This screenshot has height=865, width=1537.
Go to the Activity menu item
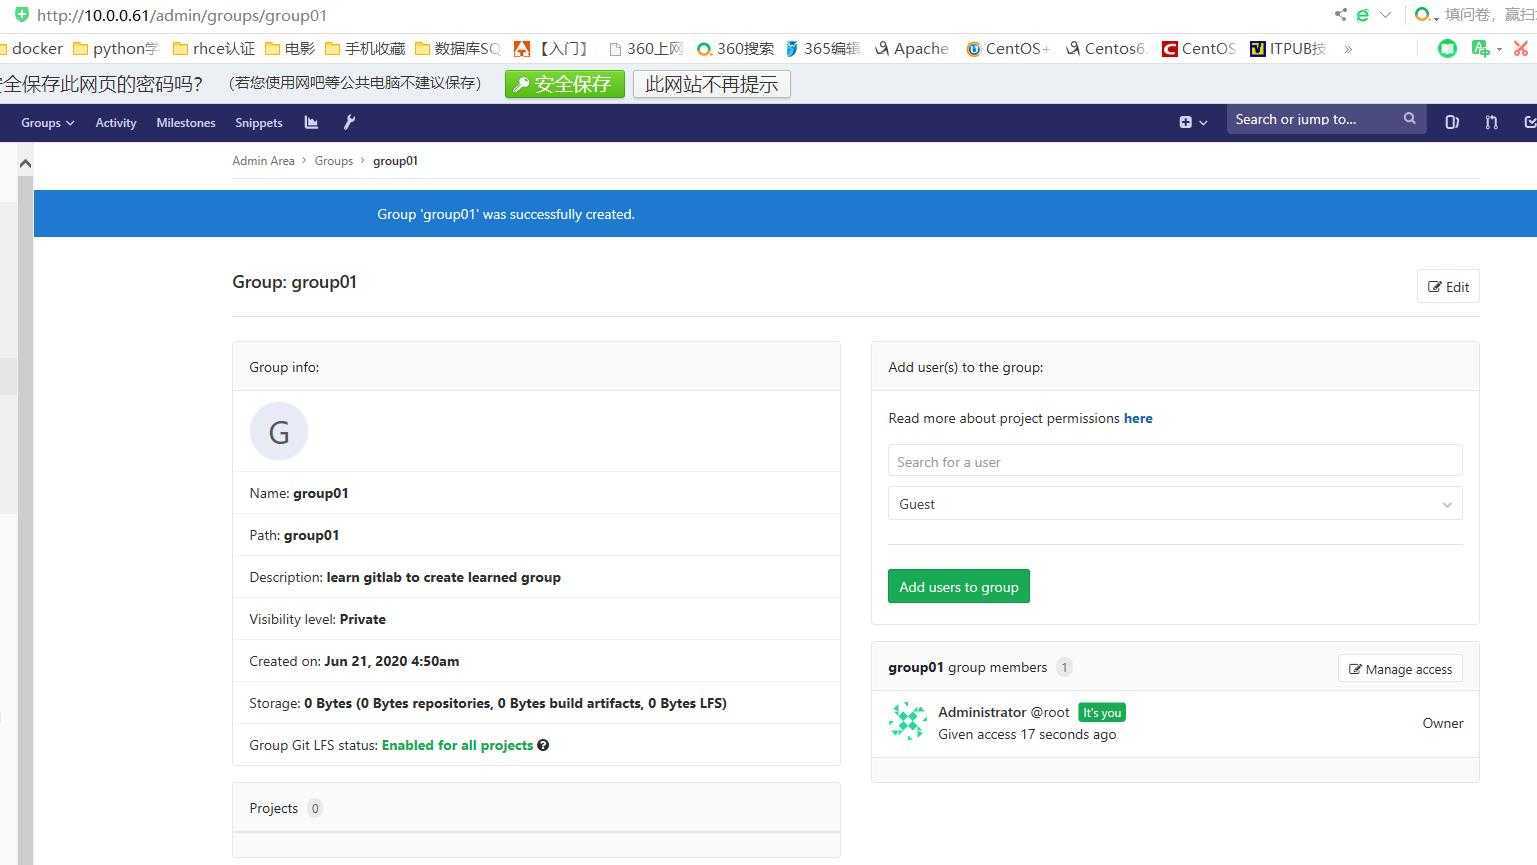pos(115,123)
